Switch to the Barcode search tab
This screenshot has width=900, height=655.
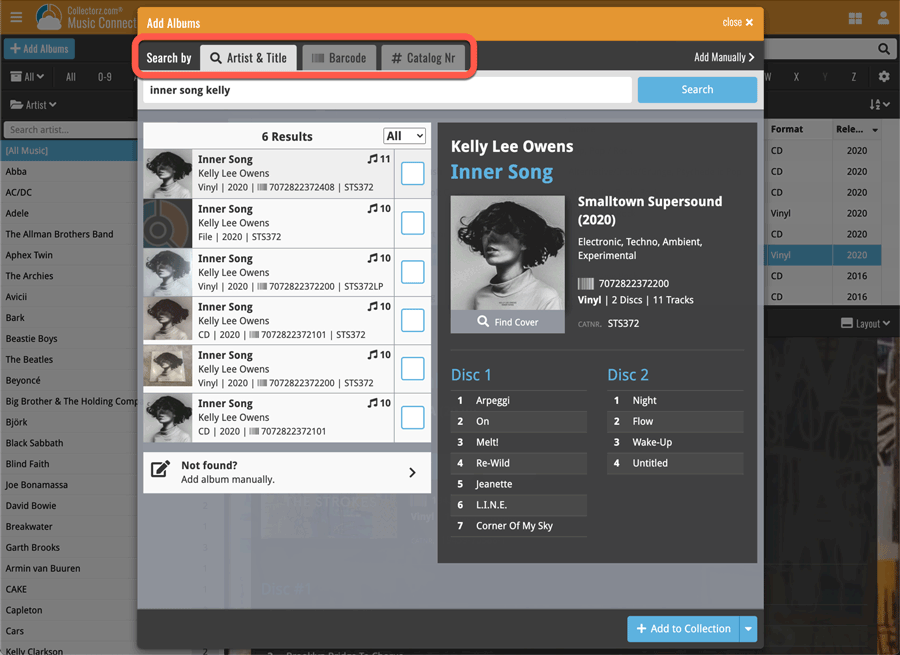(x=339, y=58)
